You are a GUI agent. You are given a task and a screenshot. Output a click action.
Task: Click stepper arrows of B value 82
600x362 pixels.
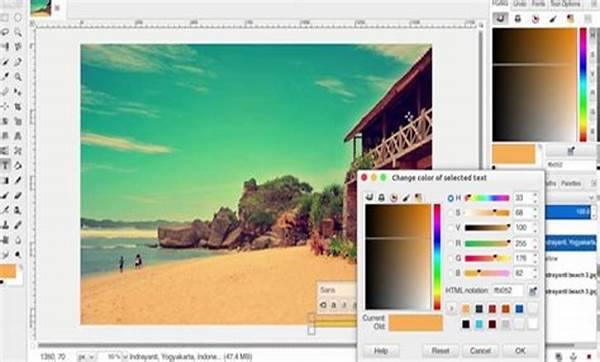point(535,273)
